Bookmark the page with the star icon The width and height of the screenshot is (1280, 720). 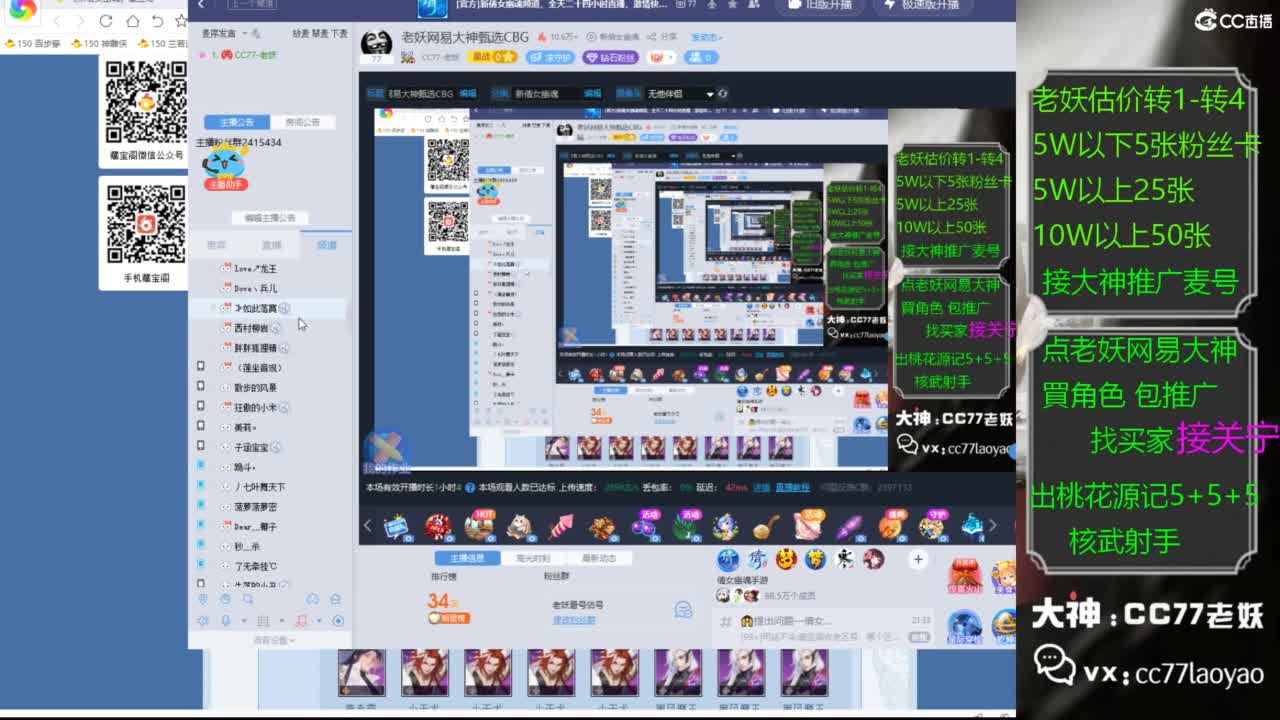click(x=181, y=21)
